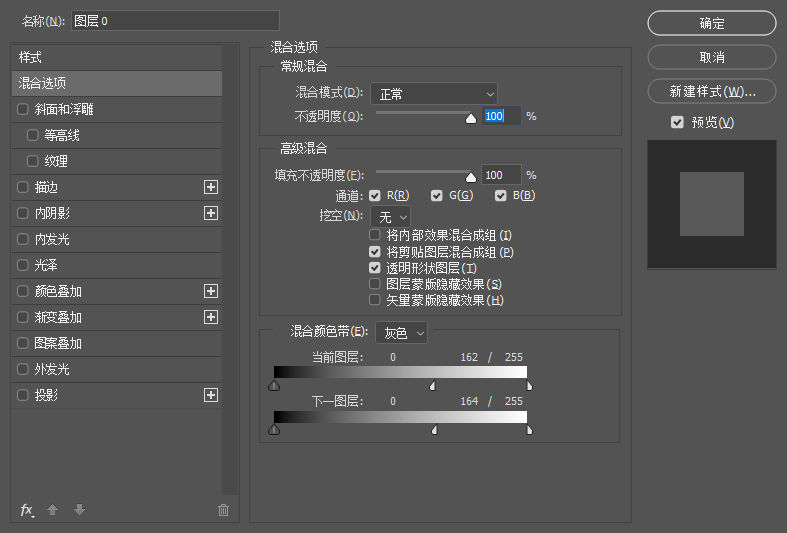Add another 渐变叠加 effect with plus icon
The height and width of the screenshot is (533, 787).
coord(211,317)
